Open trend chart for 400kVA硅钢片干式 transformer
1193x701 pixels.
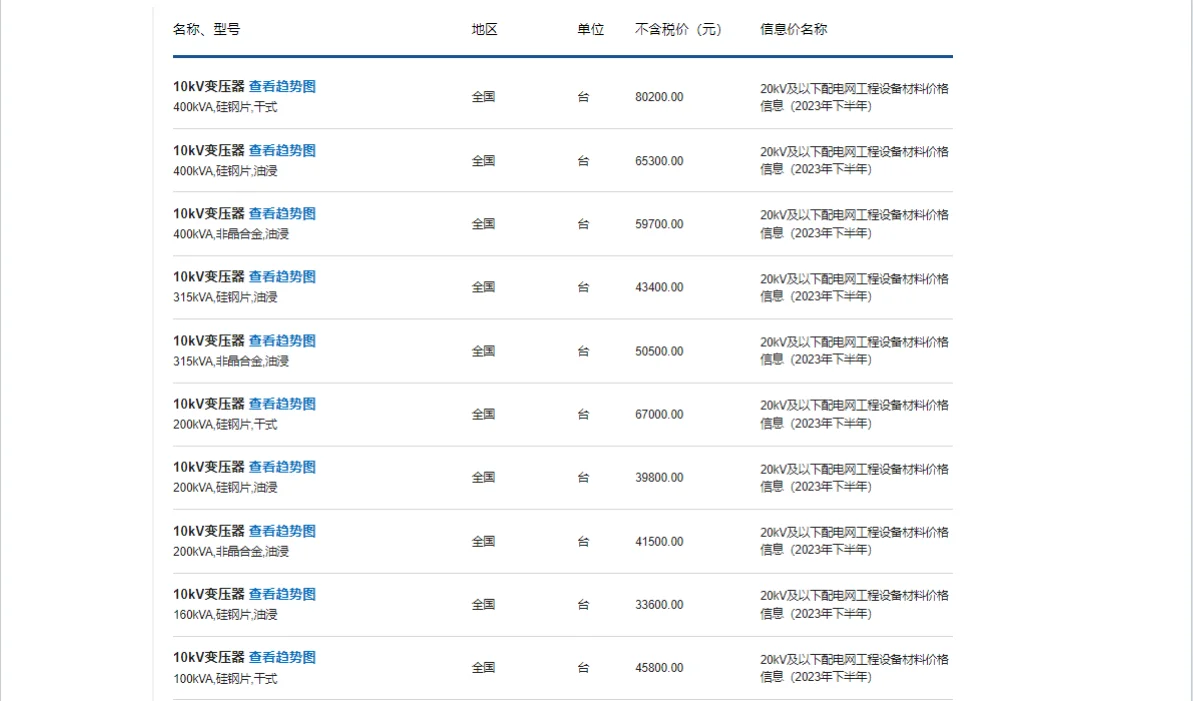[x=284, y=86]
